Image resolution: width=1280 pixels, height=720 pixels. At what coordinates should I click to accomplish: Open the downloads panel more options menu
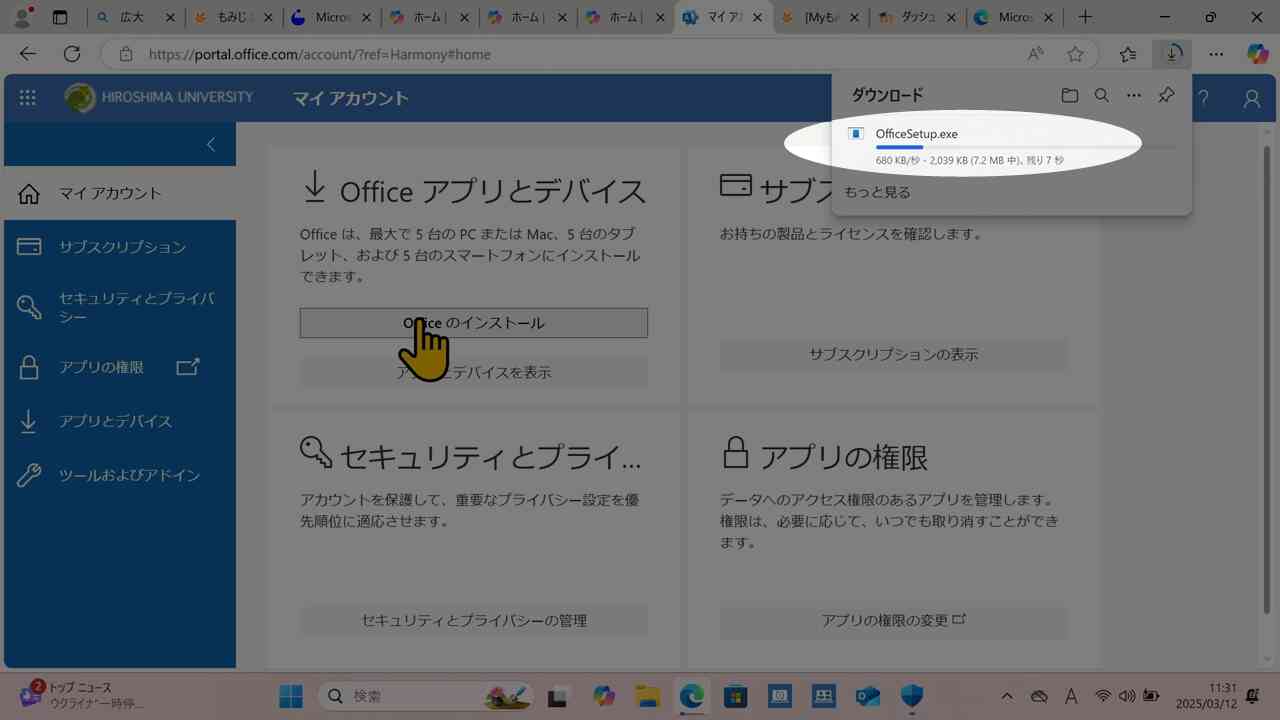point(1133,95)
